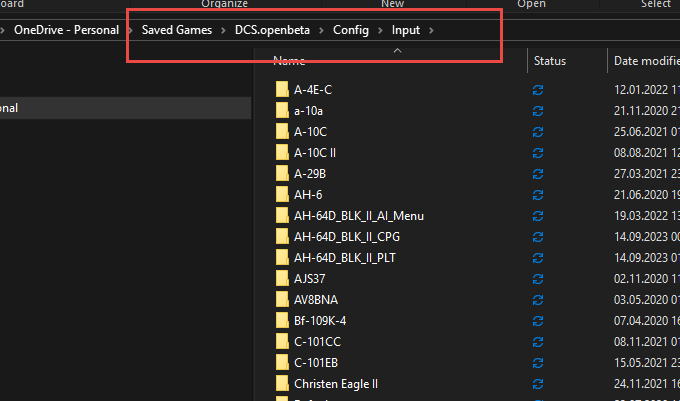Select the AH-64D_BLK_II_CPG folder icon
The height and width of the screenshot is (401, 680).
282,237
